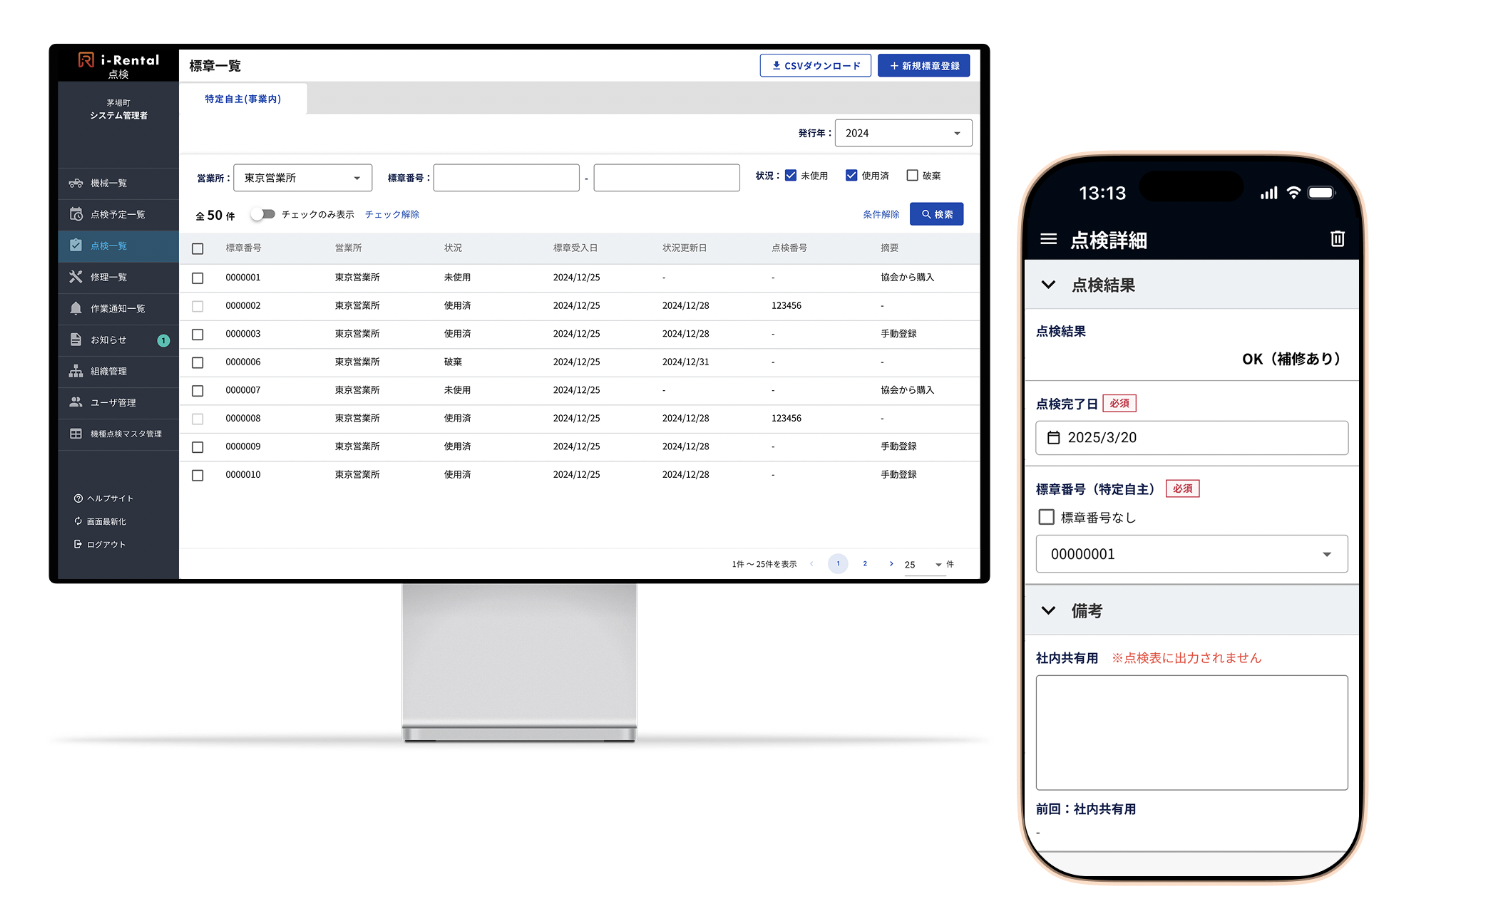
Task: Expand the 営業所 東京営業所 dropdown
Action: [x=302, y=178]
